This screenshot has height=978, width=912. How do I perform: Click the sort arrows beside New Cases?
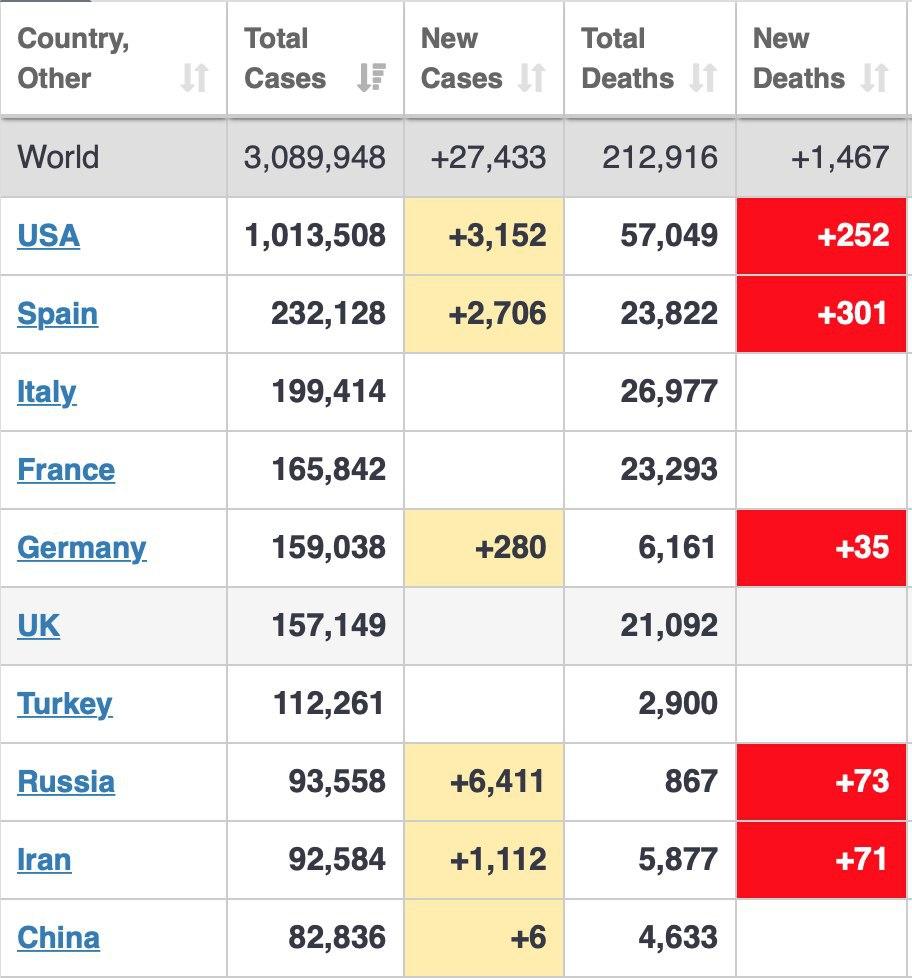[x=532, y=78]
